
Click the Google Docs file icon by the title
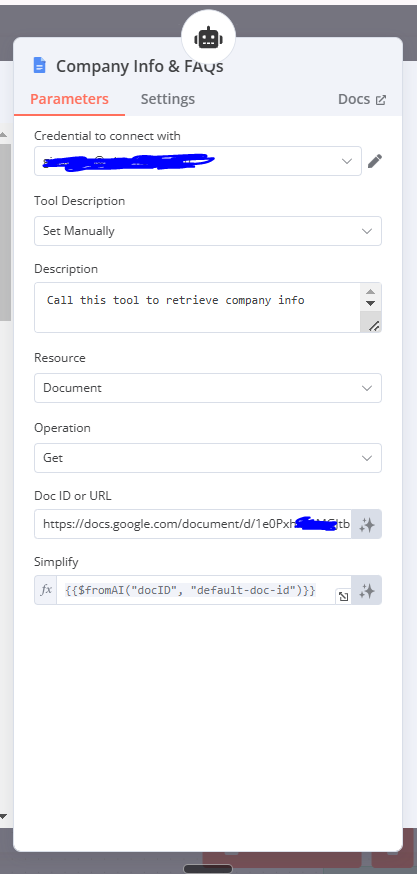point(40,66)
